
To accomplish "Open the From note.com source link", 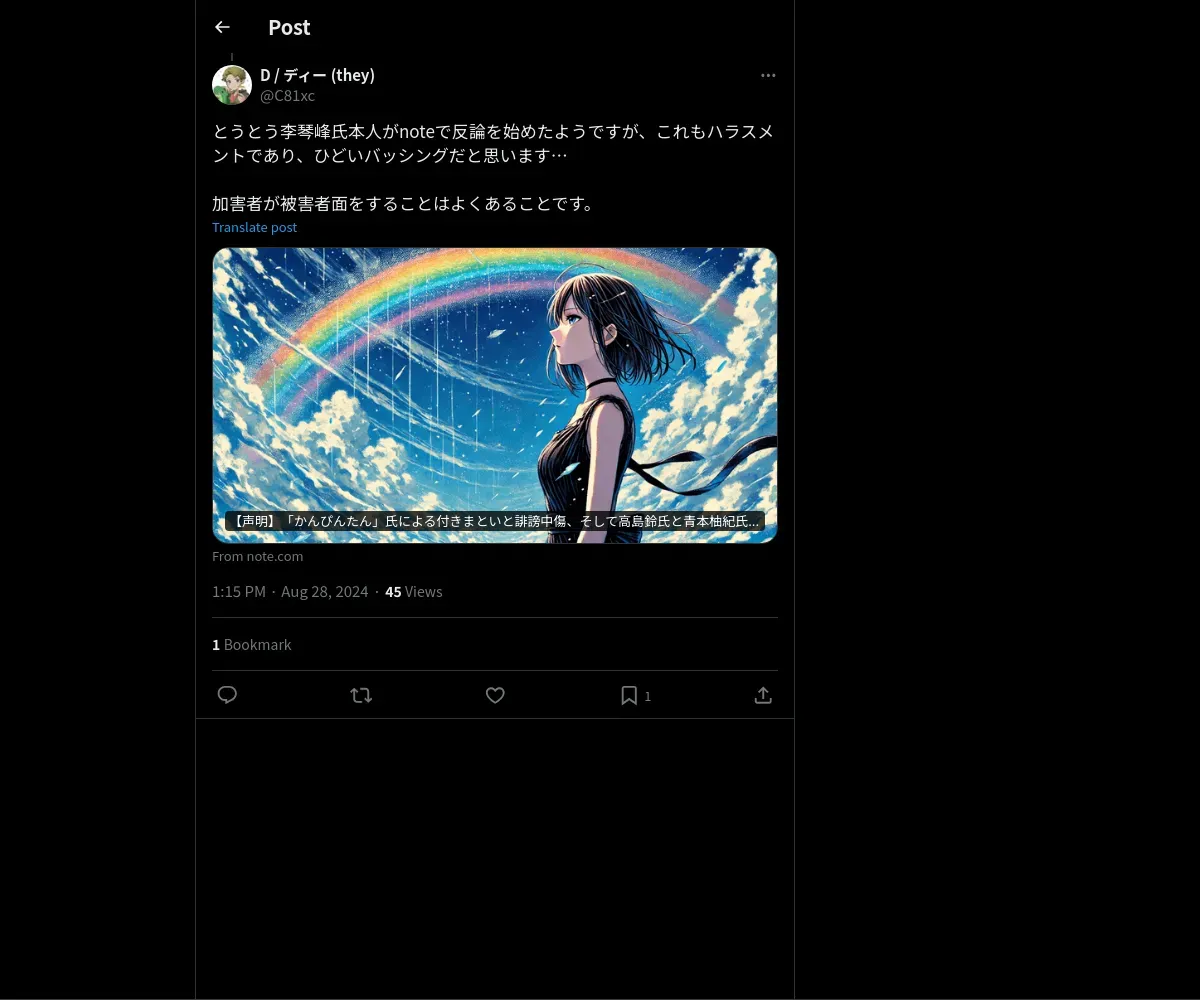I will point(257,556).
